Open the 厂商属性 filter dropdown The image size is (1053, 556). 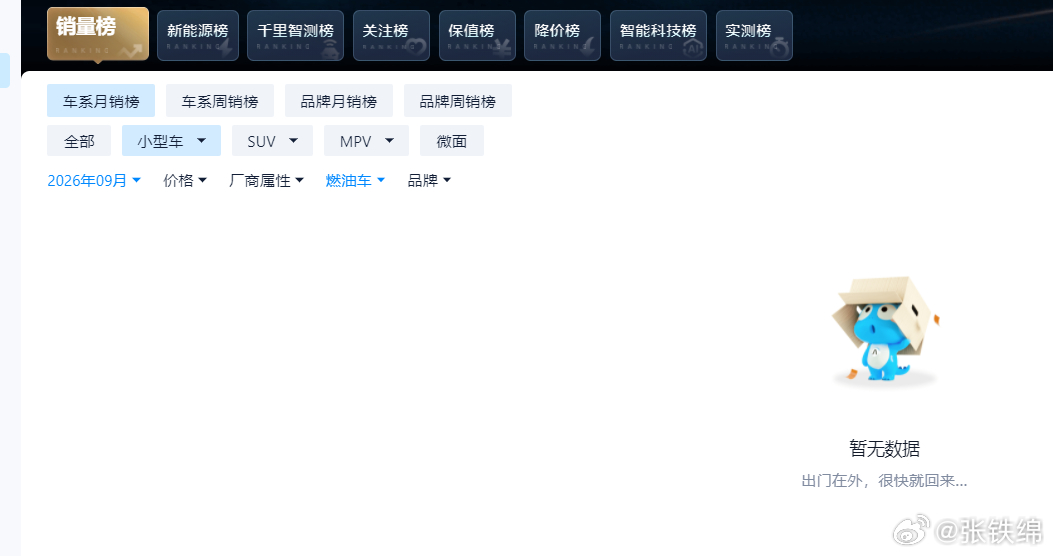point(266,181)
